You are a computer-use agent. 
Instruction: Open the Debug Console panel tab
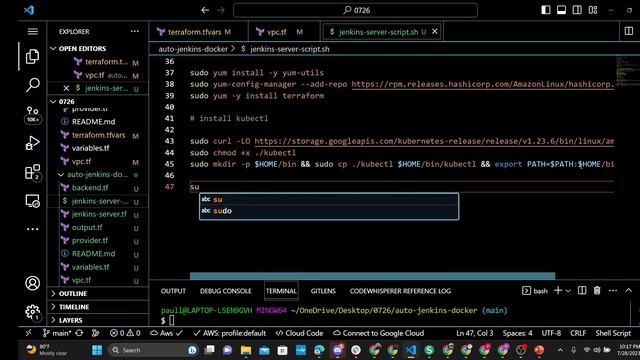pos(225,291)
